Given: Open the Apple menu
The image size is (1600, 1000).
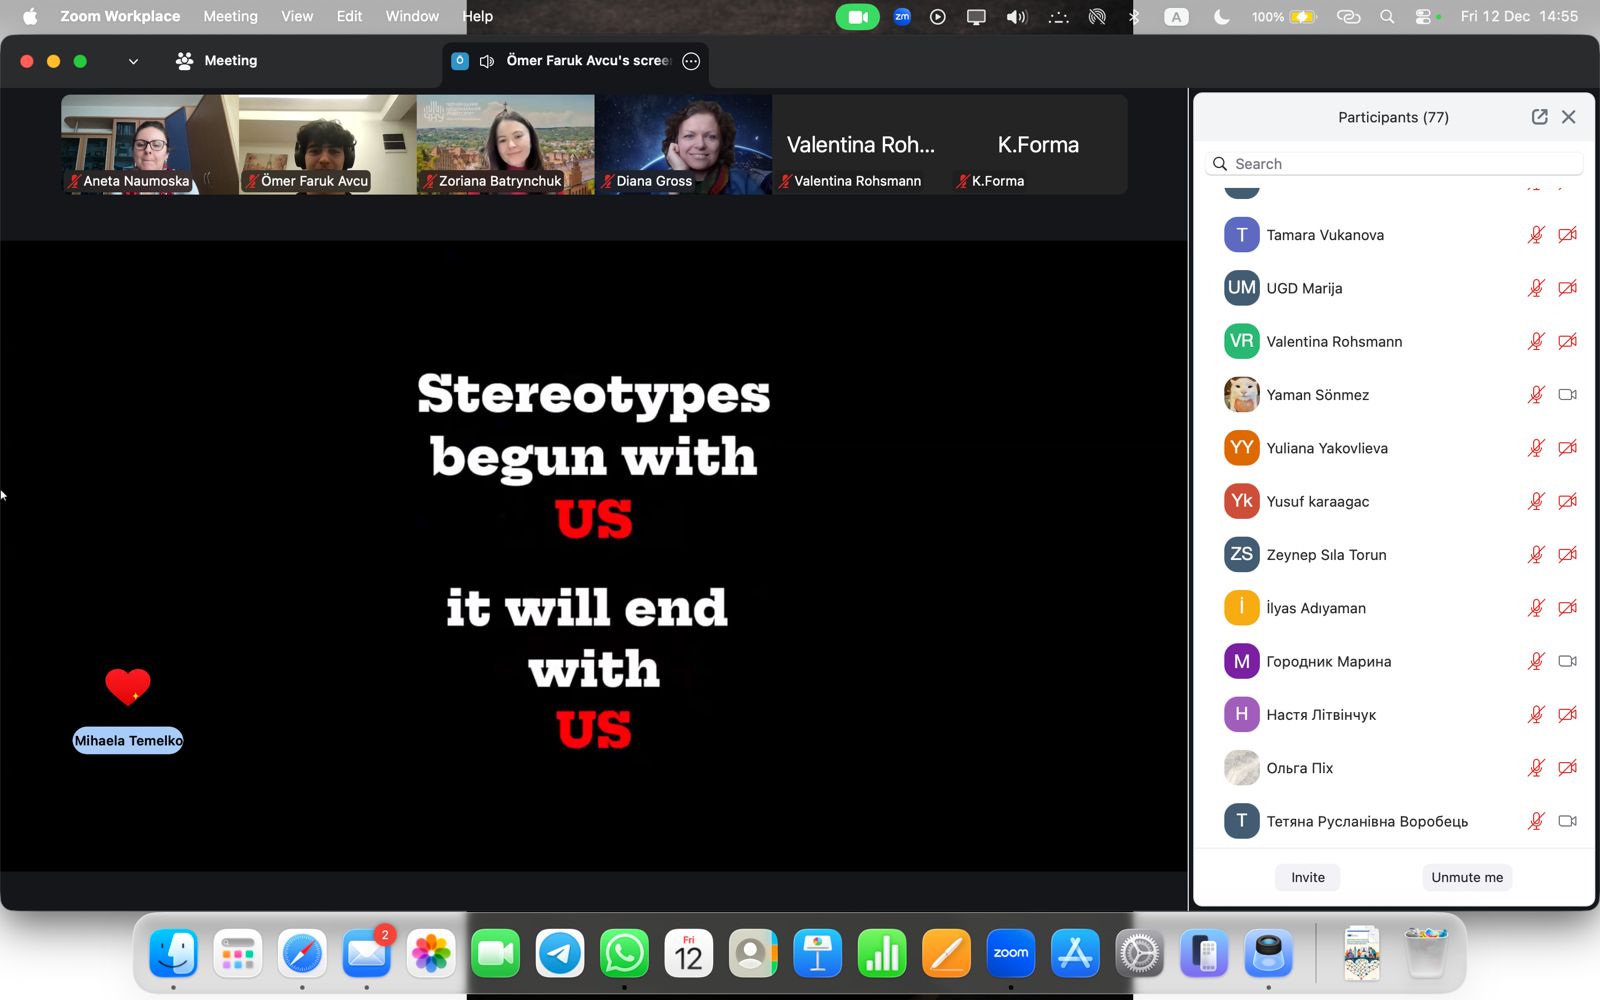Looking at the screenshot, I should [x=30, y=16].
